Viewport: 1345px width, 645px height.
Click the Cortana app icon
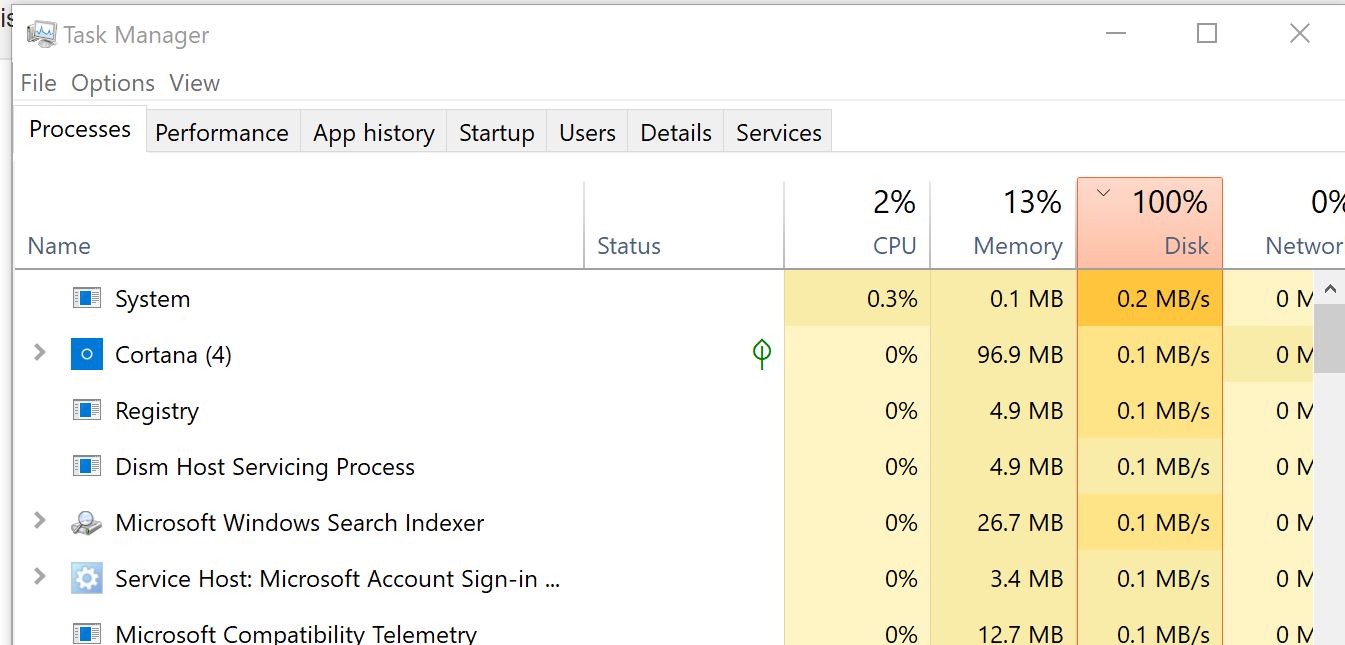tap(87, 354)
